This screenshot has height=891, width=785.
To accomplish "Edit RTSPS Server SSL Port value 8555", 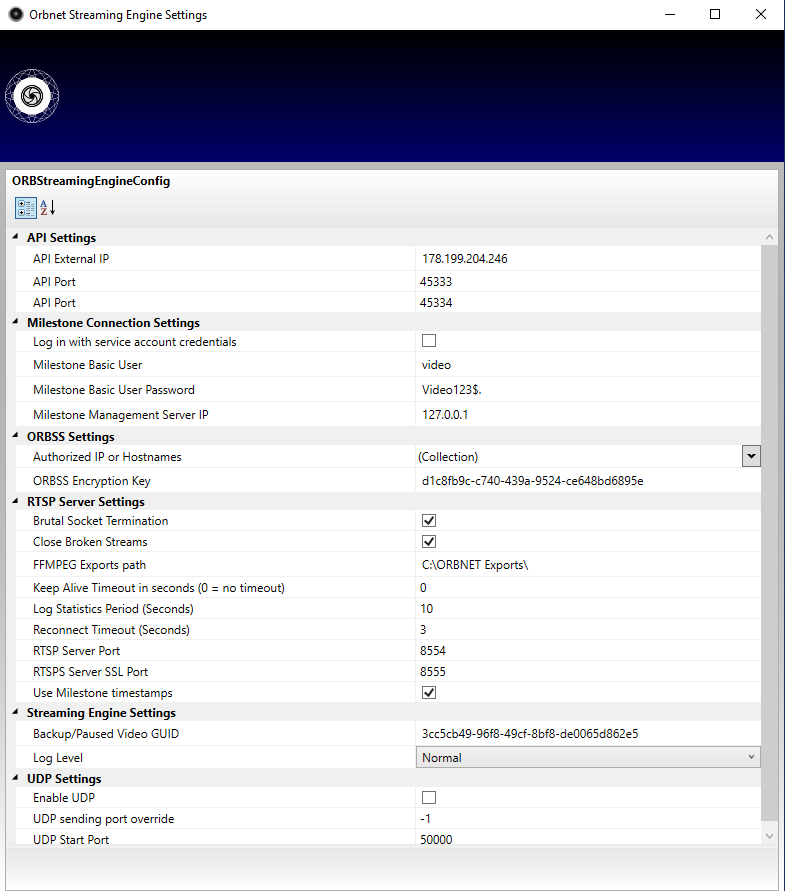I will (x=588, y=672).
